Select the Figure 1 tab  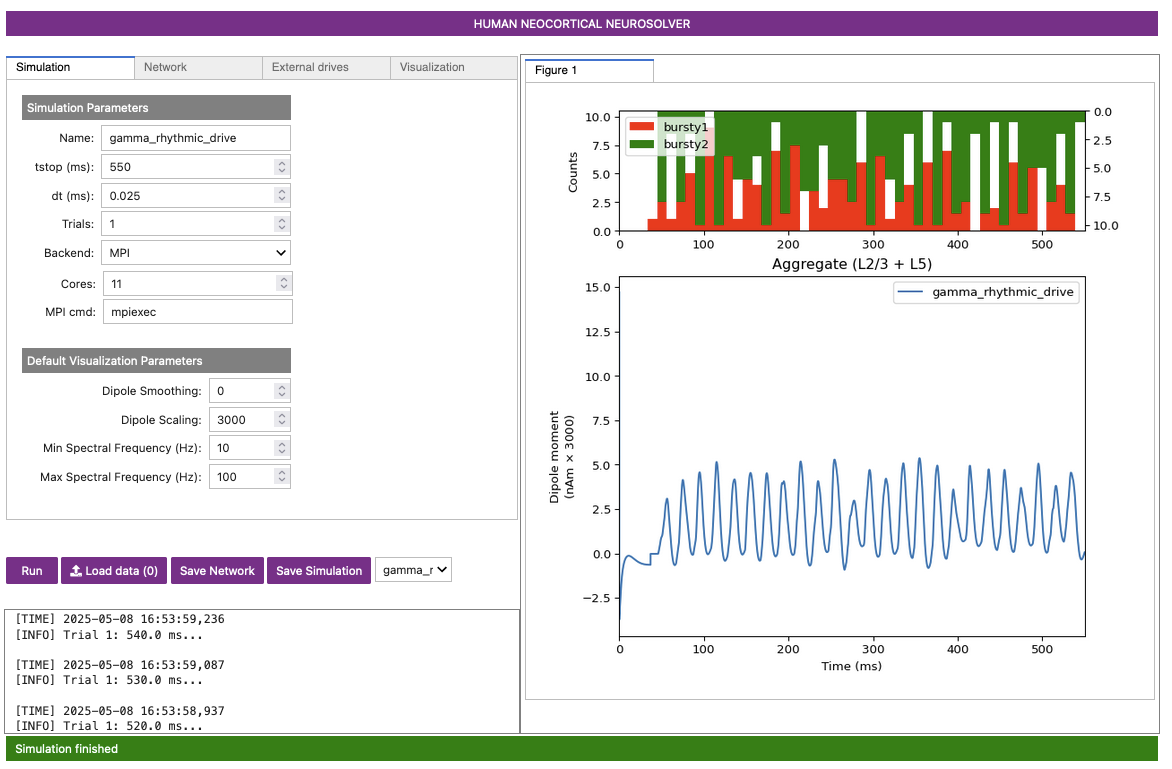point(589,70)
